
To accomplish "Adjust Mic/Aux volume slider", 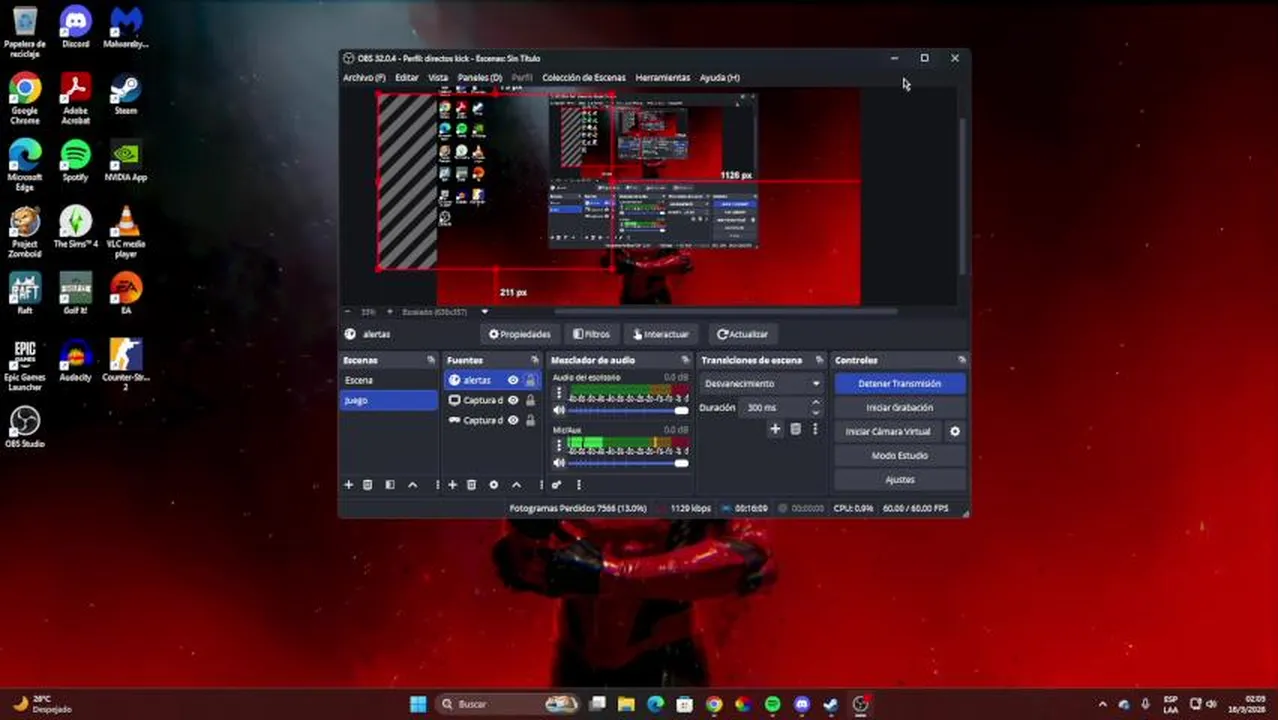I will (628, 463).
